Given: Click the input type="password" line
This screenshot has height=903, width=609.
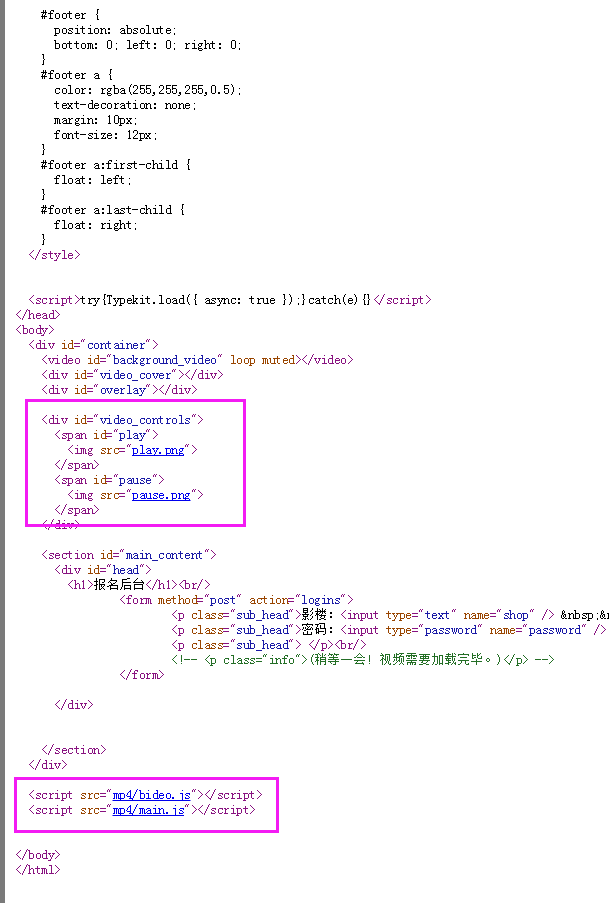Looking at the screenshot, I should click(389, 629).
